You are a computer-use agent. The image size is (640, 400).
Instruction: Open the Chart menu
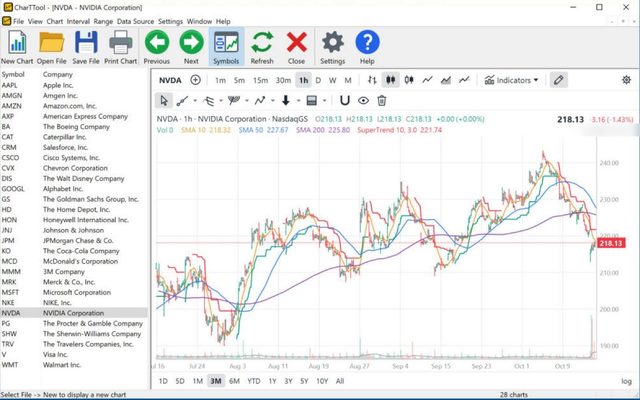pyautogui.click(x=54, y=21)
